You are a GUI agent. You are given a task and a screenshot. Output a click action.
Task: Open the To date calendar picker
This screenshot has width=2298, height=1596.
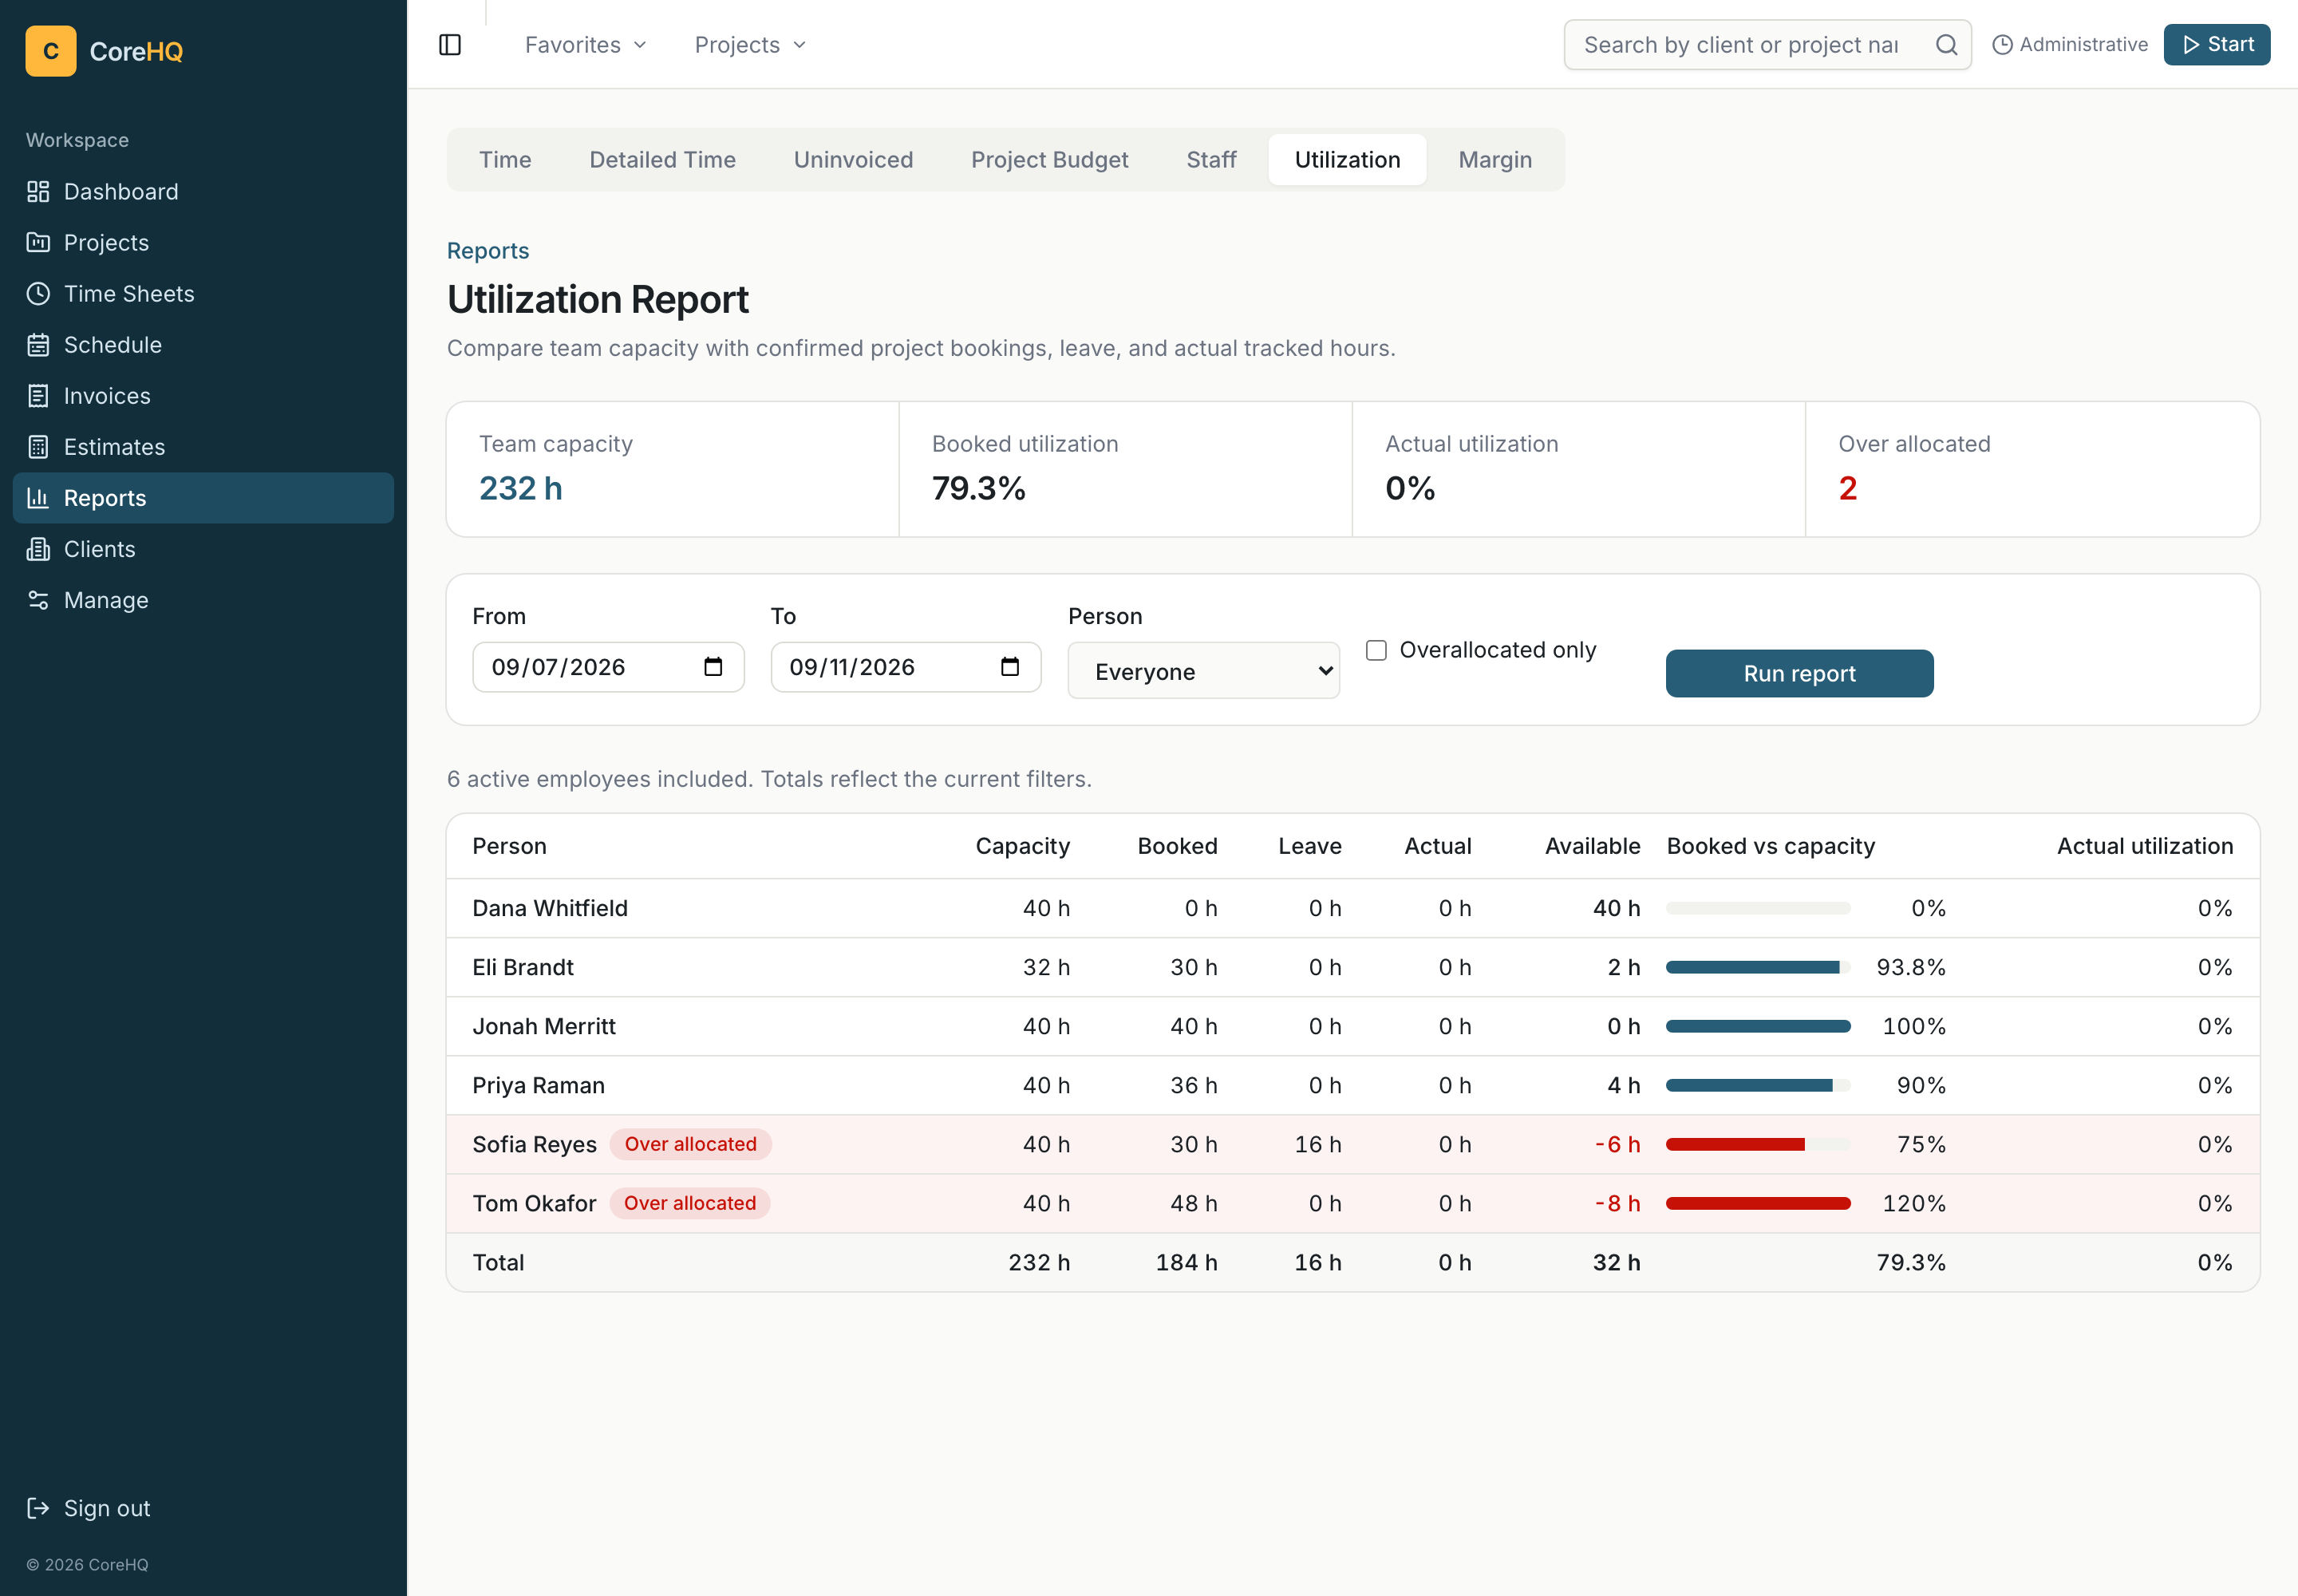coord(1010,667)
